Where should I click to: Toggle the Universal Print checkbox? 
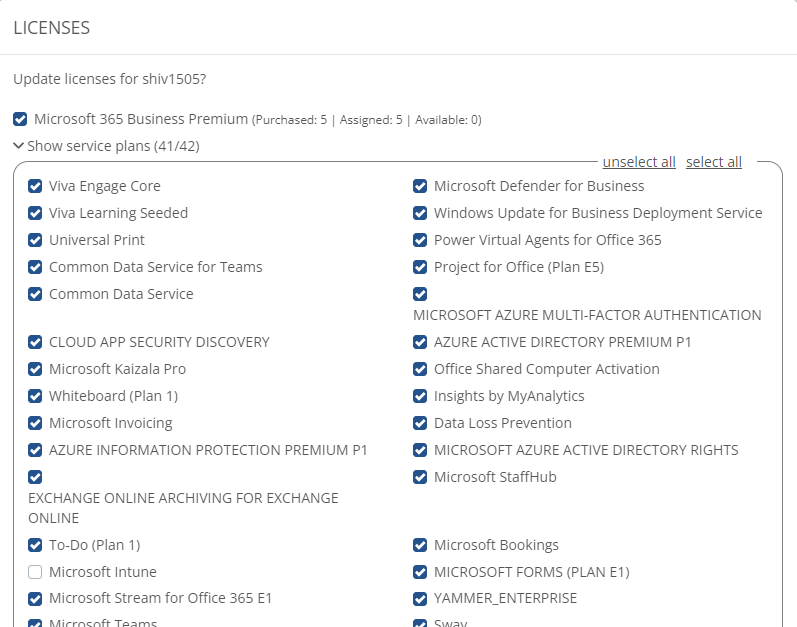pyautogui.click(x=35, y=240)
